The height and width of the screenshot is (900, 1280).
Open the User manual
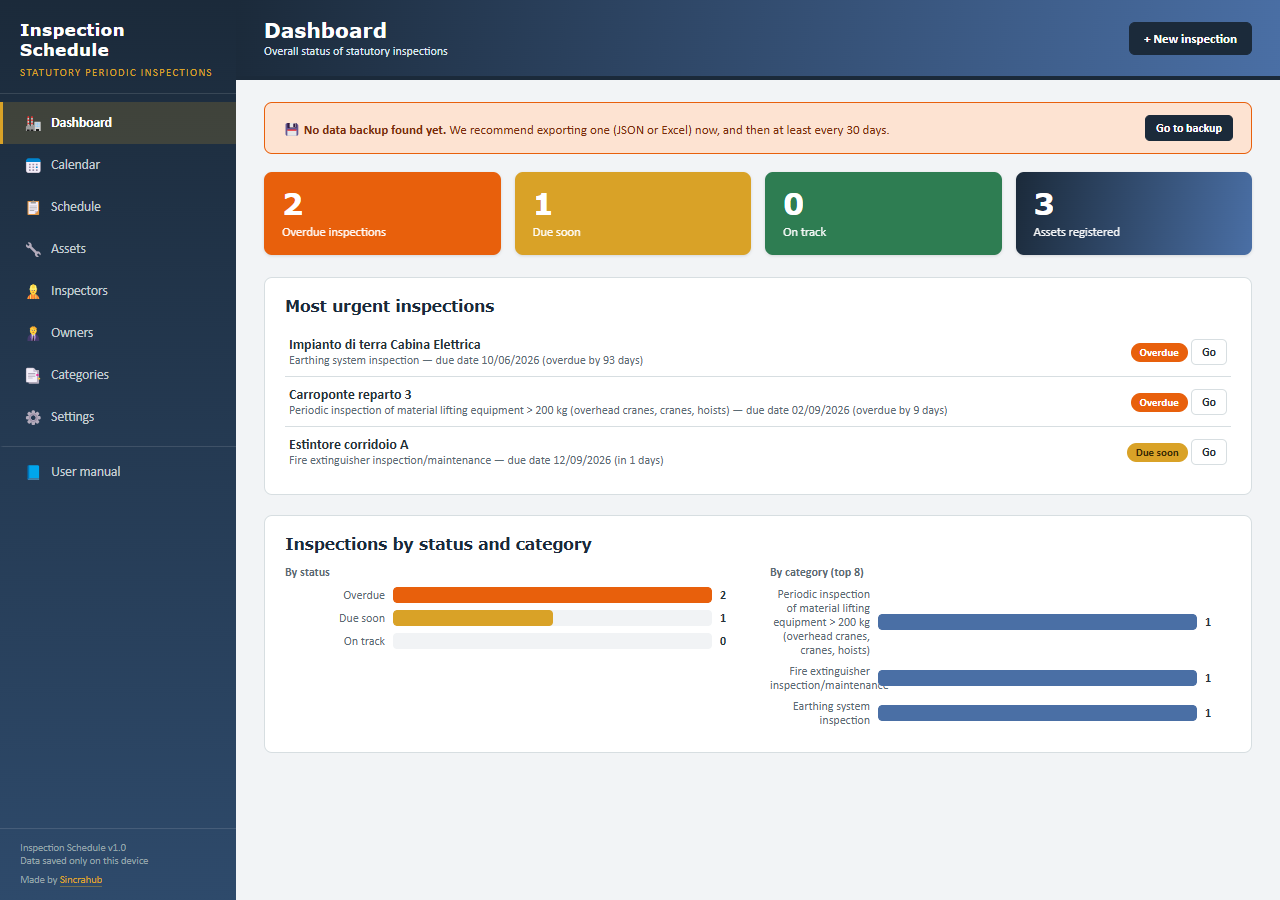(118, 472)
